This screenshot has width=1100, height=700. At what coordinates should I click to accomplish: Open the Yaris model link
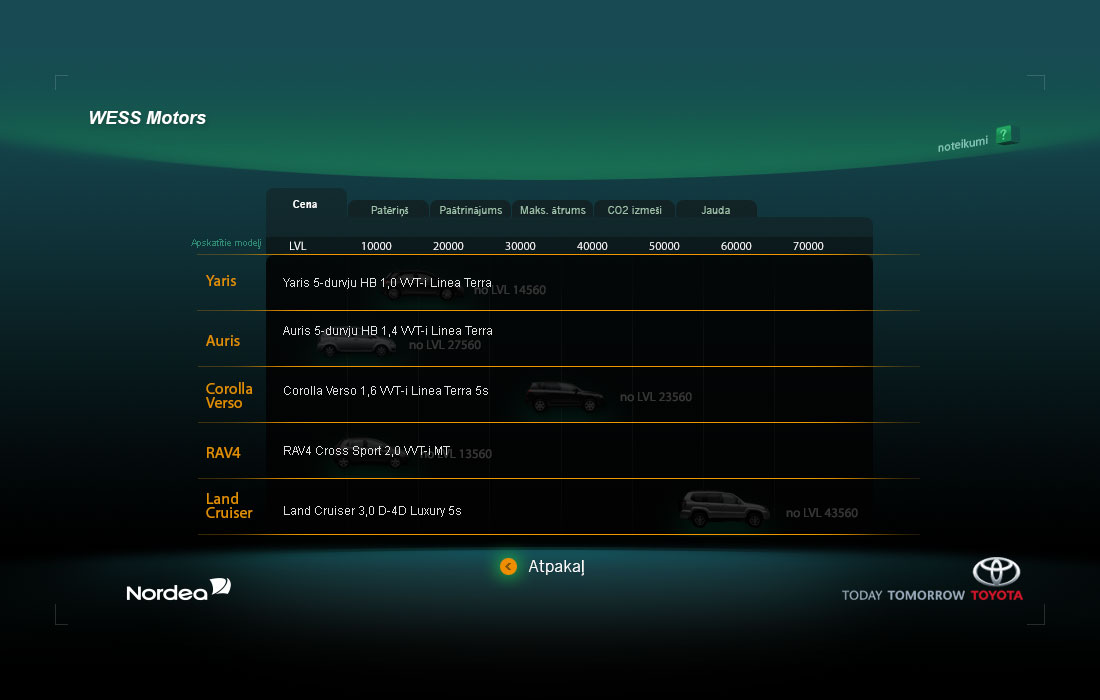tap(221, 281)
